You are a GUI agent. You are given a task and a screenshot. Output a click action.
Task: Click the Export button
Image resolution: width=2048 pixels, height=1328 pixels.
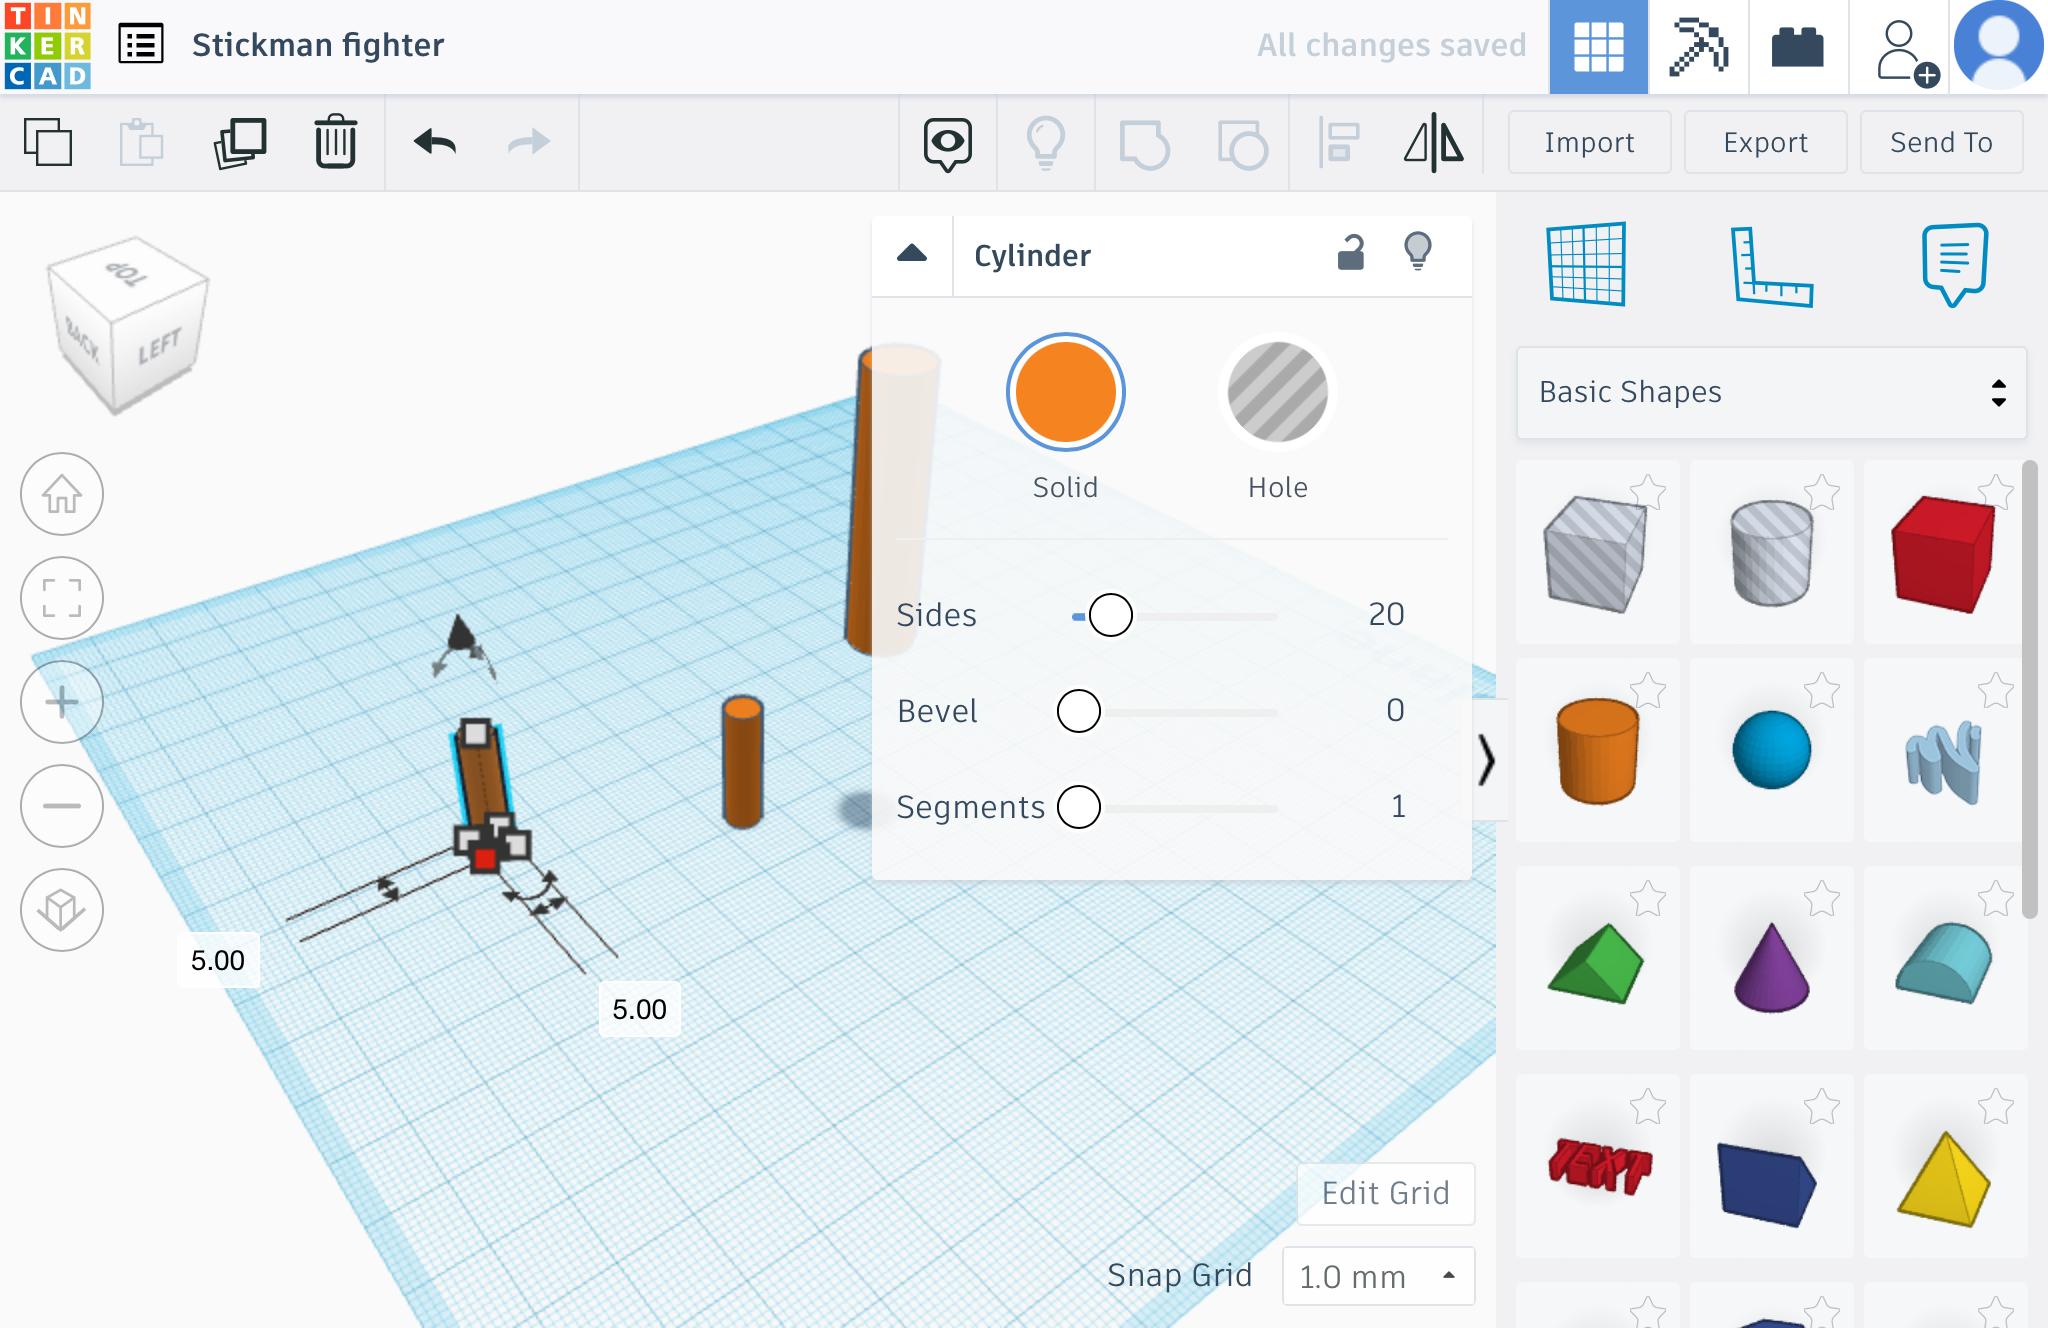(1765, 142)
